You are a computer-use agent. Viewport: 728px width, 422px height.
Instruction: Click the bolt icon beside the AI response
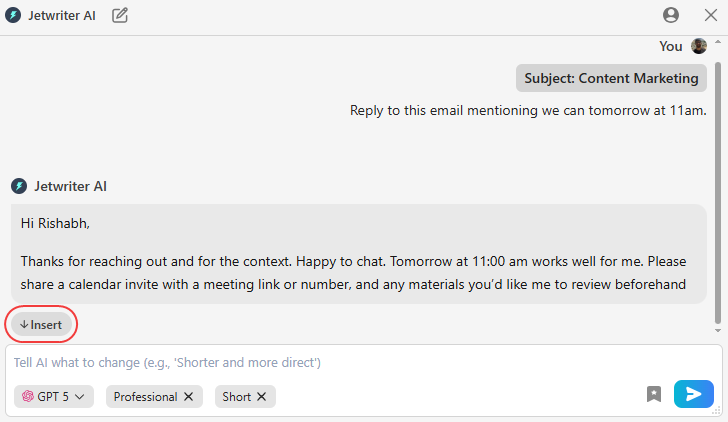(18, 186)
